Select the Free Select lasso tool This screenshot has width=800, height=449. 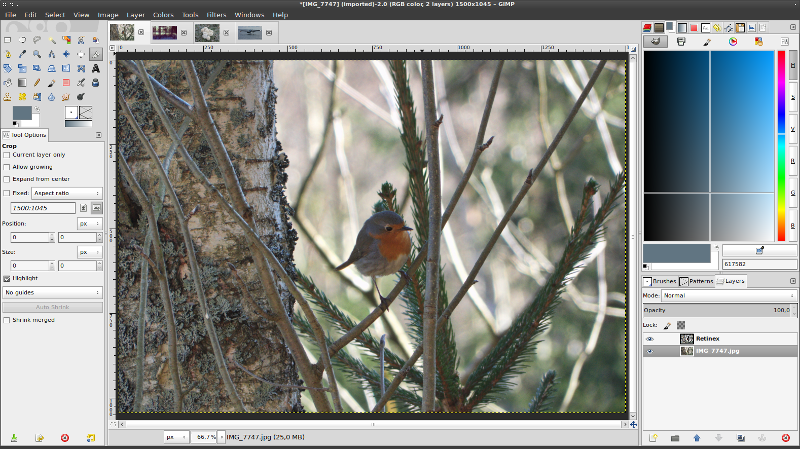37,40
